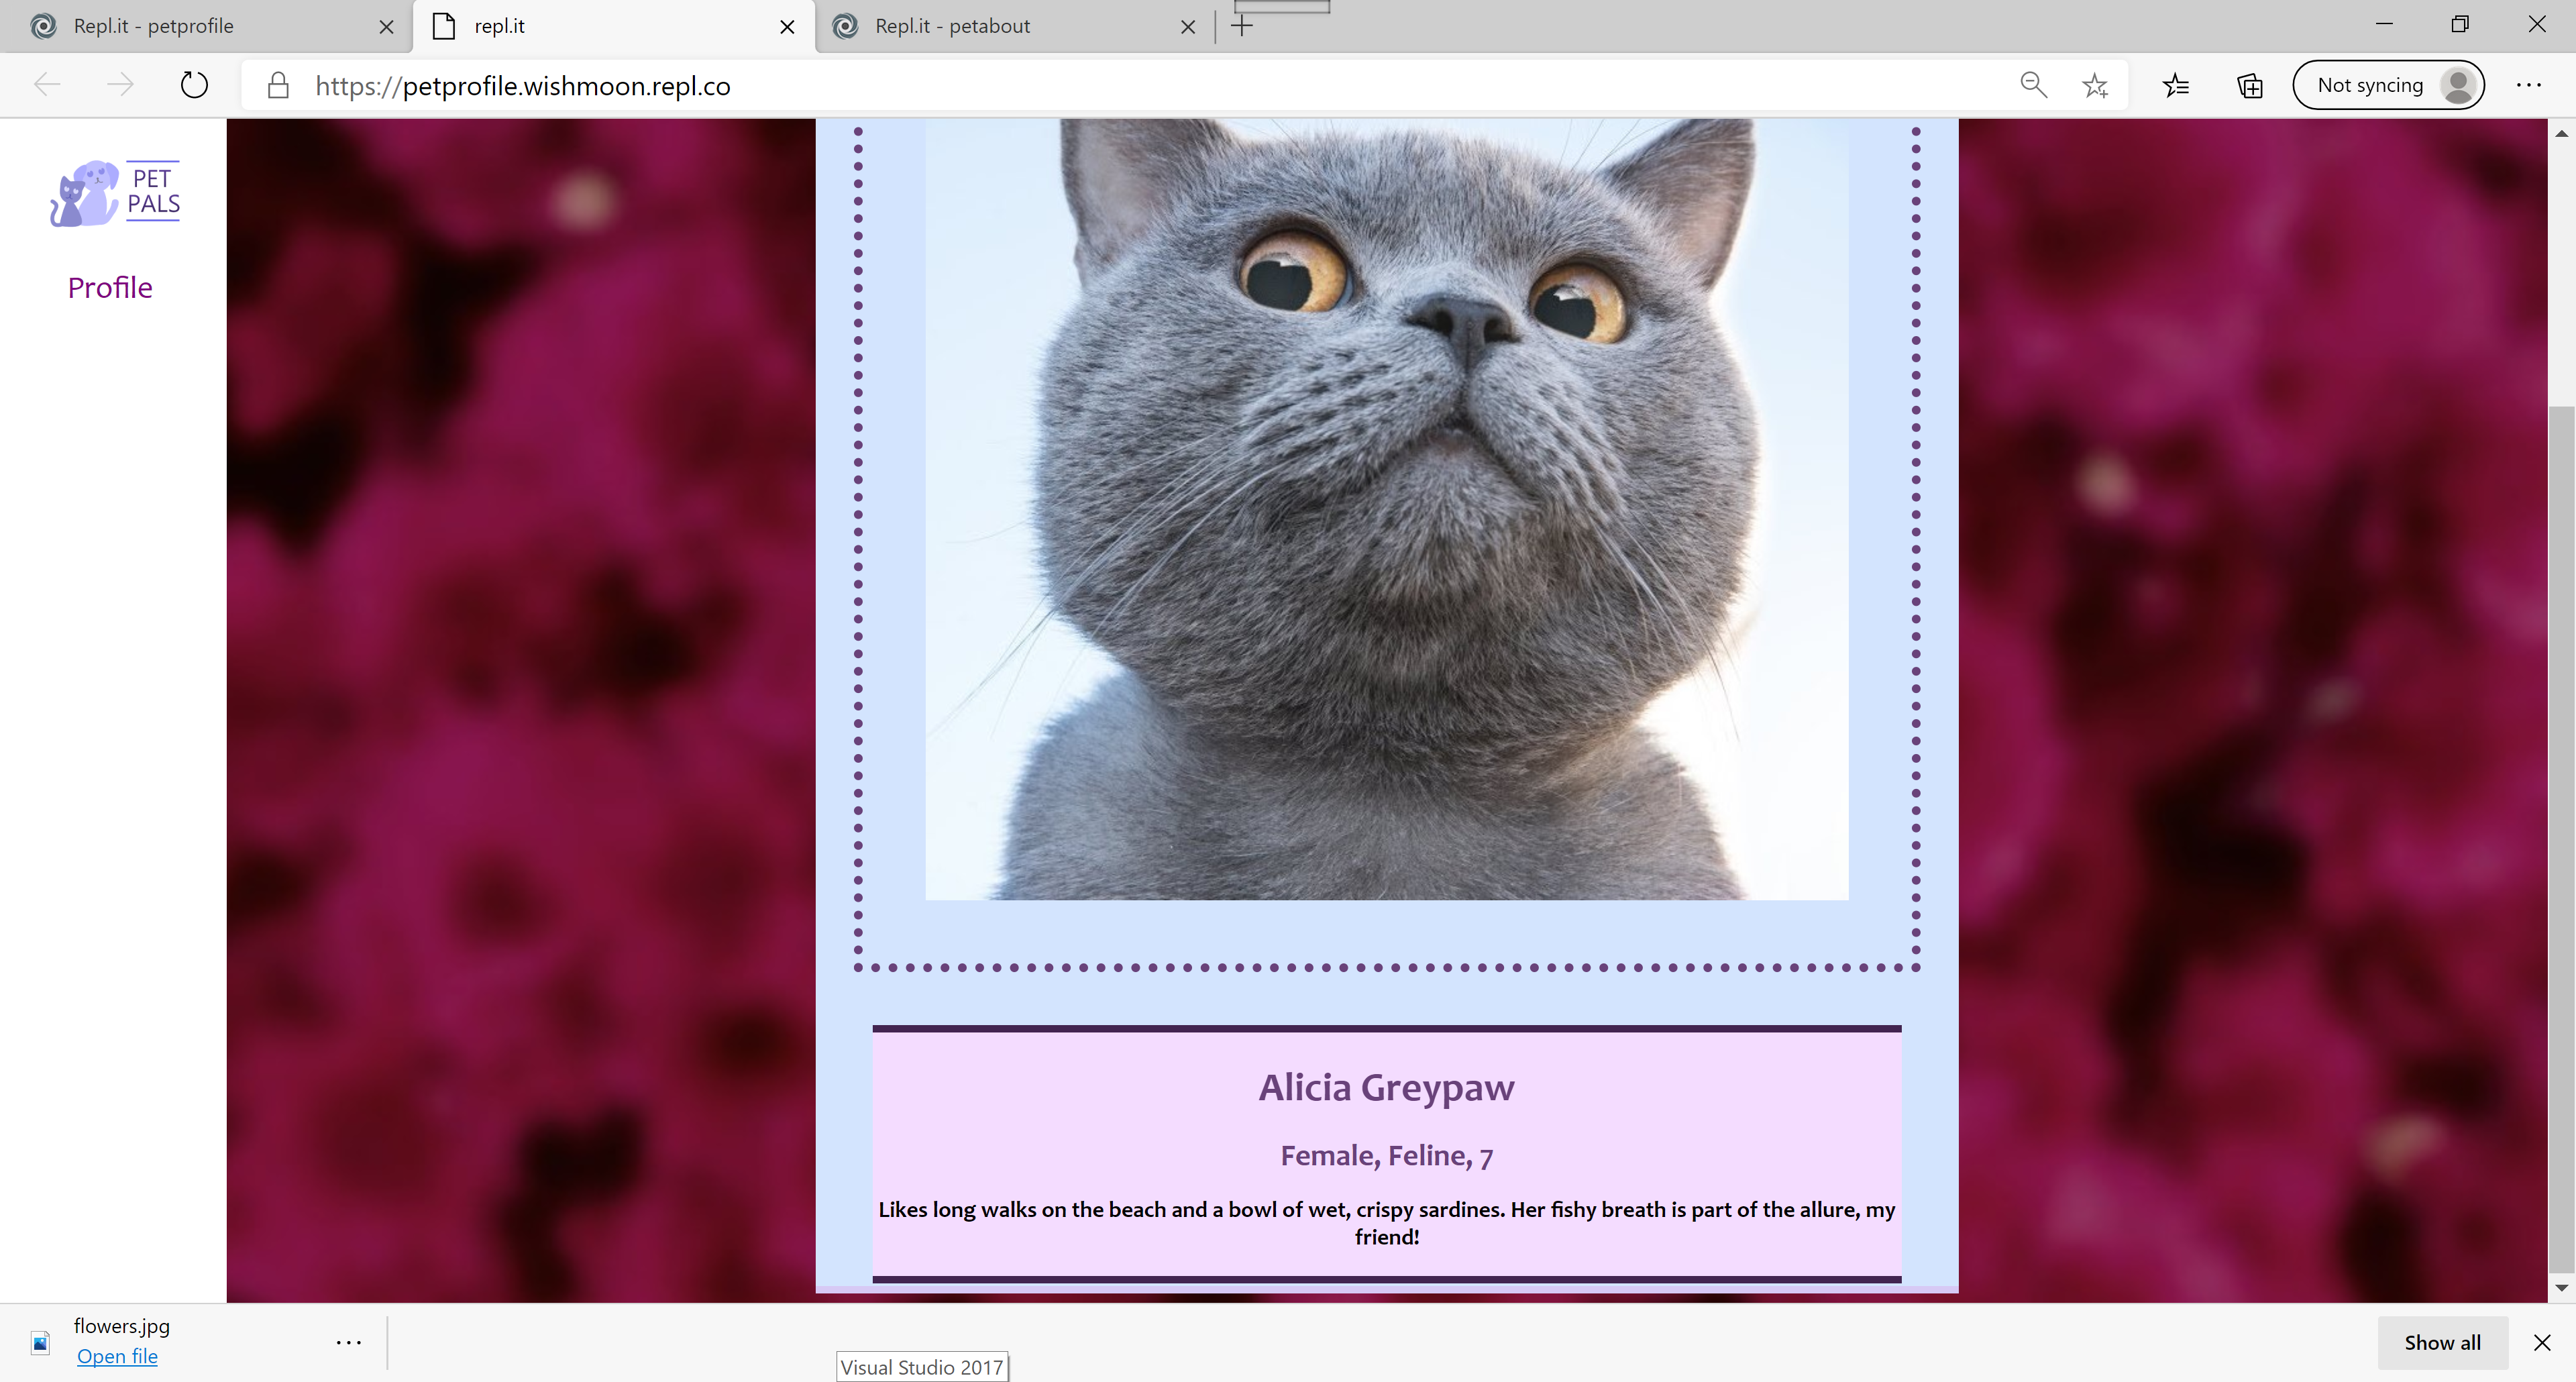Open flowers.jpg download options ellipsis
2576x1382 pixels.
pyautogui.click(x=348, y=1342)
